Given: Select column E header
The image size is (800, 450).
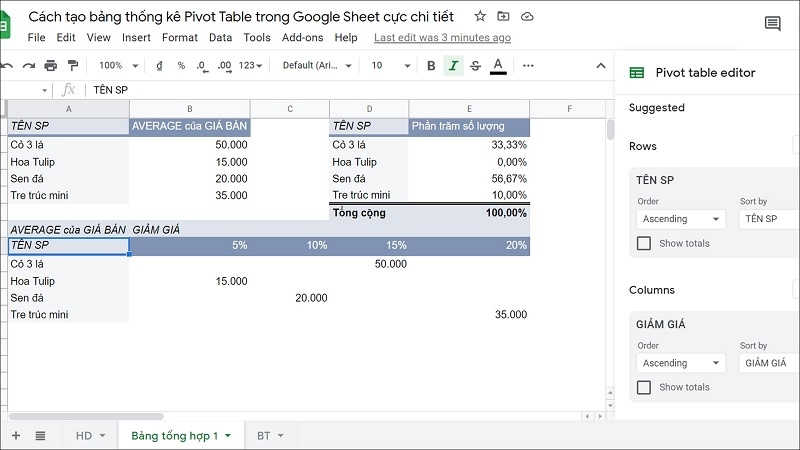Looking at the screenshot, I should pyautogui.click(x=469, y=109).
